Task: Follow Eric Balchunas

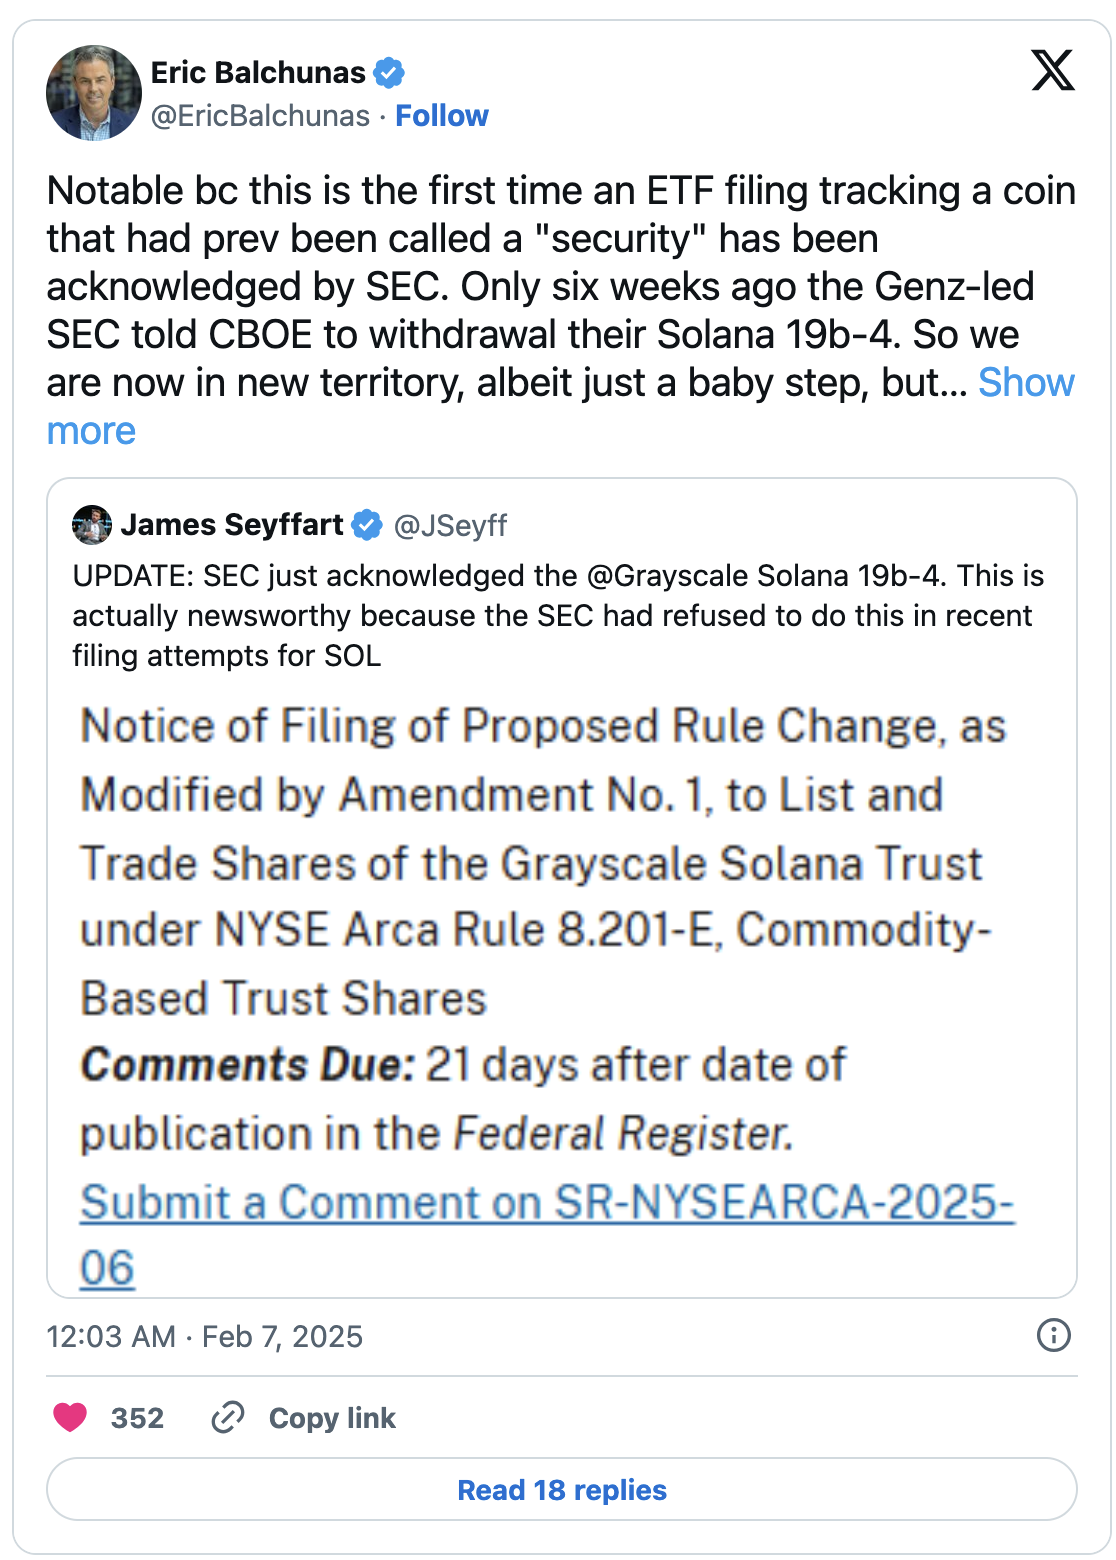Action: coord(442,116)
